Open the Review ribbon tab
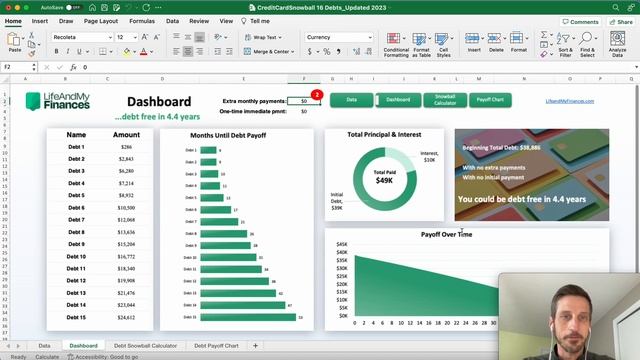Screen dimensions: 640x360 click(x=199, y=21)
